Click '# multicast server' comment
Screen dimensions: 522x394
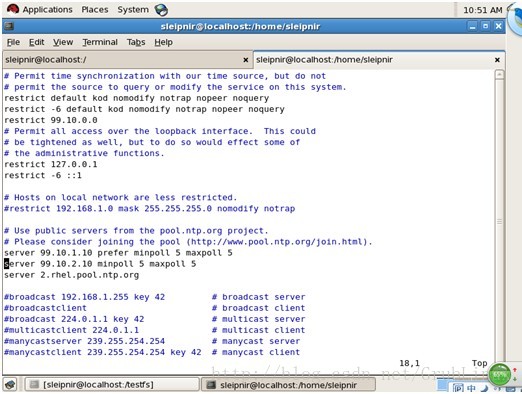pyautogui.click(x=259, y=319)
